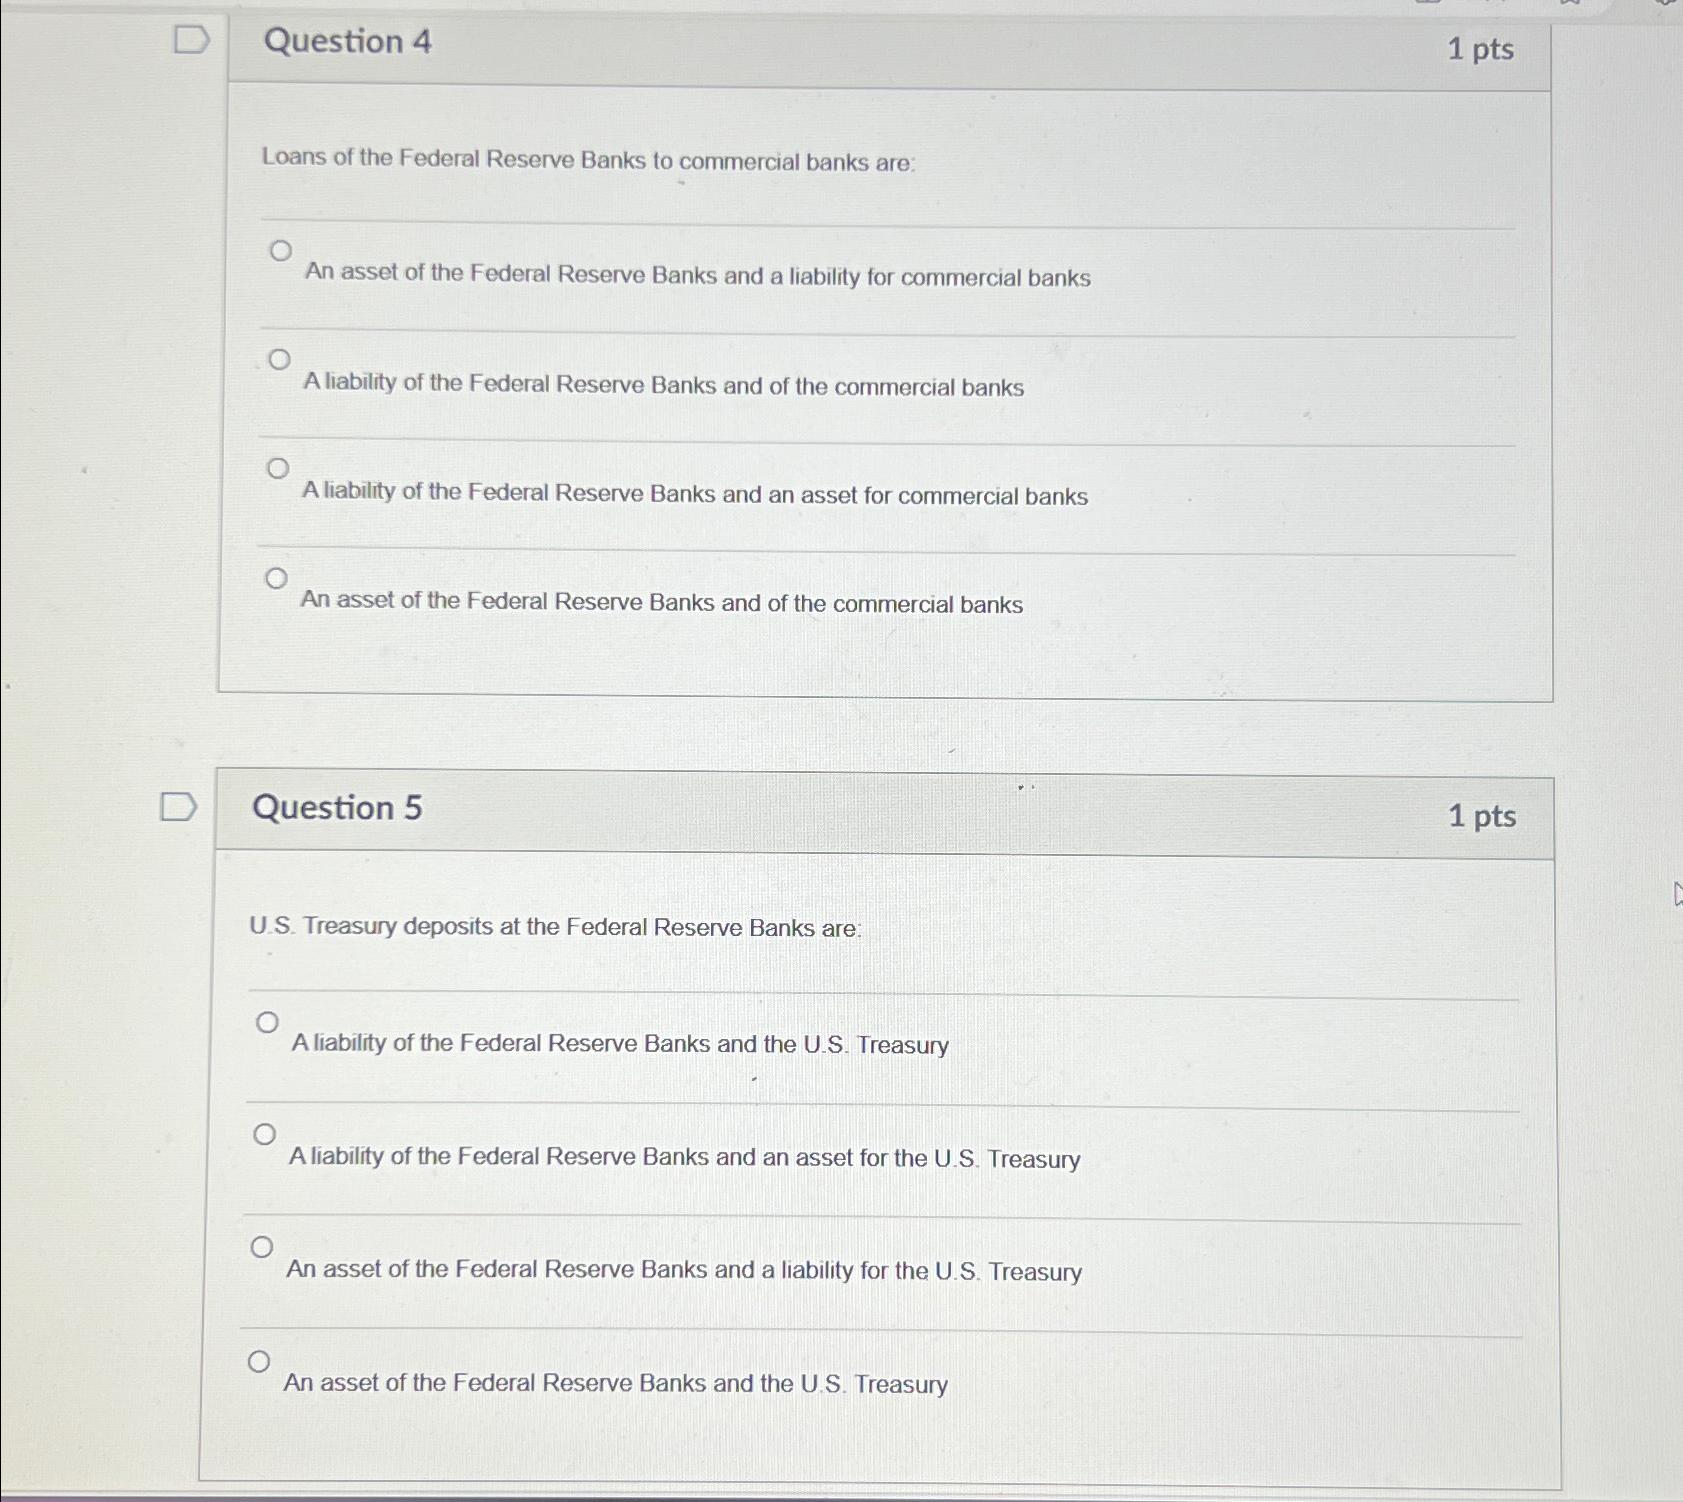Select answer 'An asset of the Federal Reserve Banks and a liability for the U.S. Treasury'
Screen dimensions: 1683x1502
click(263, 1245)
